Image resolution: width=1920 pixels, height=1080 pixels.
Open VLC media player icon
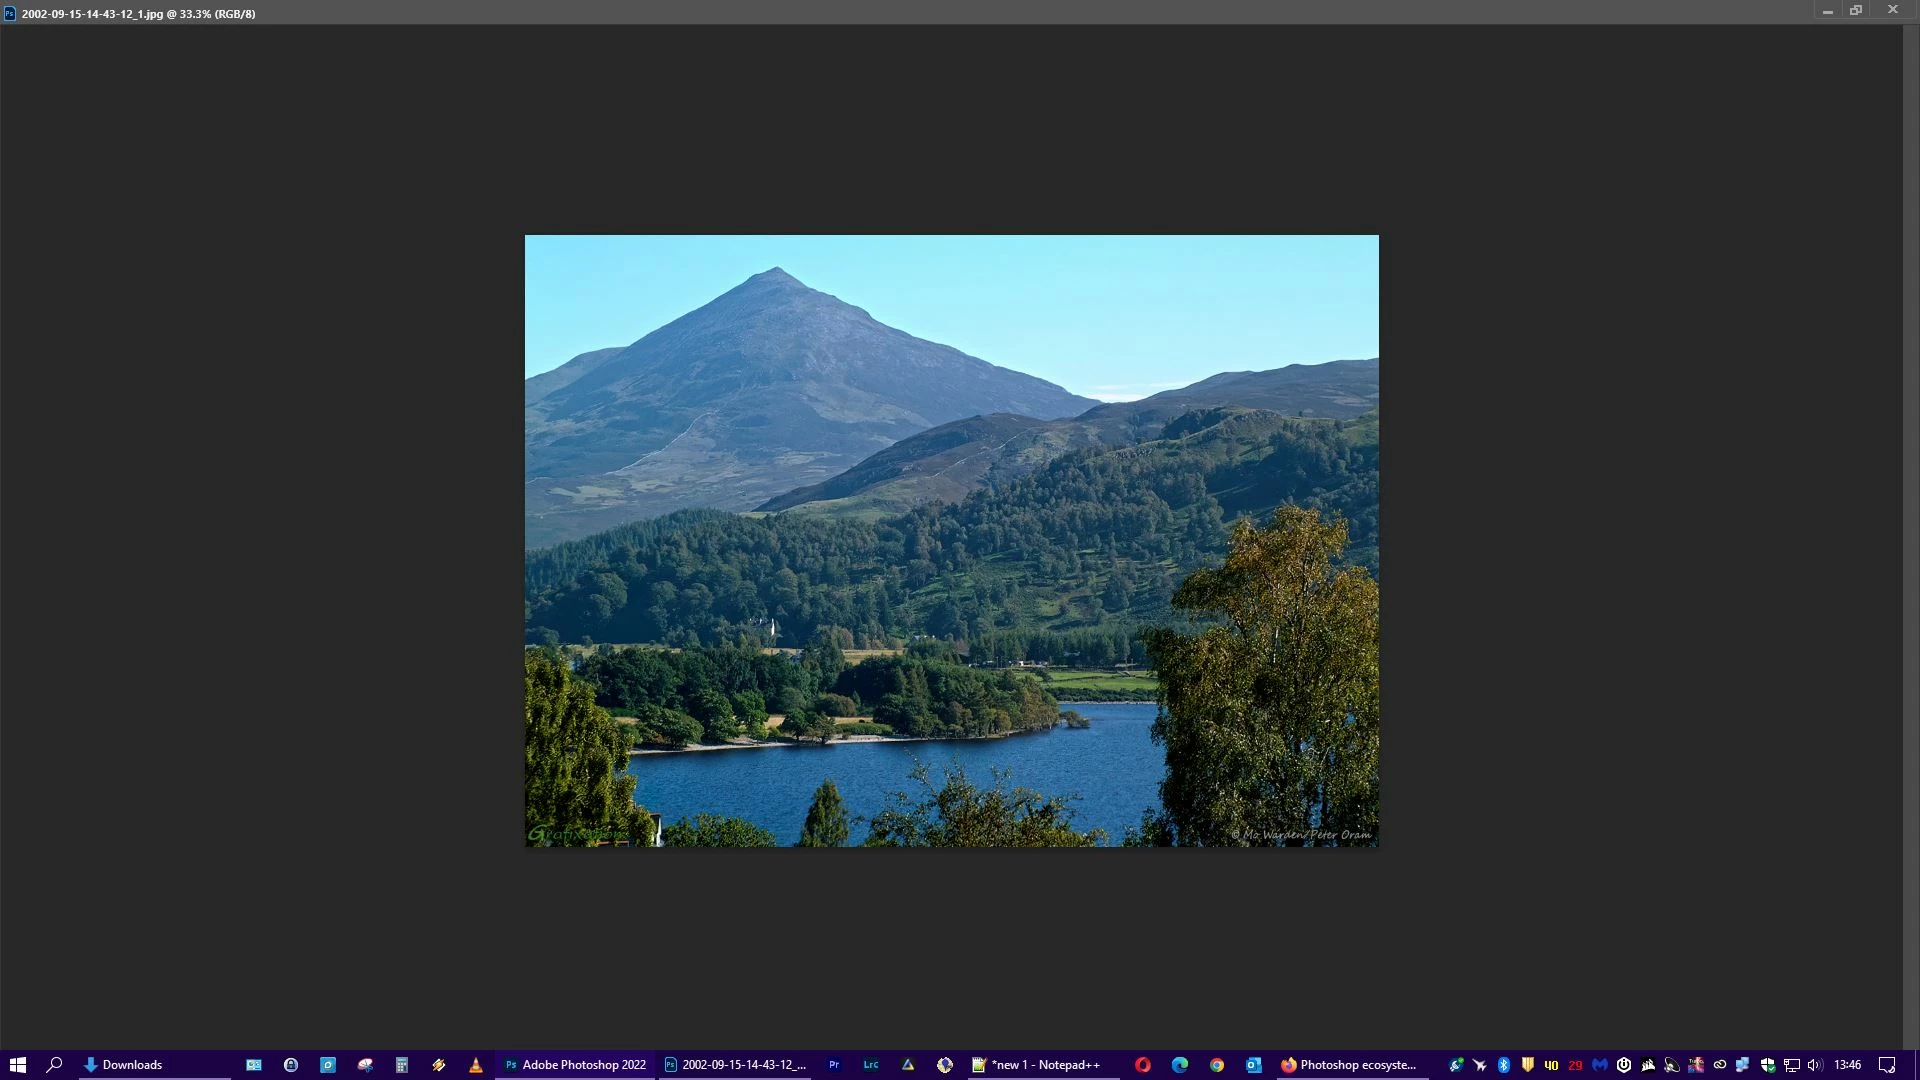pos(476,1065)
